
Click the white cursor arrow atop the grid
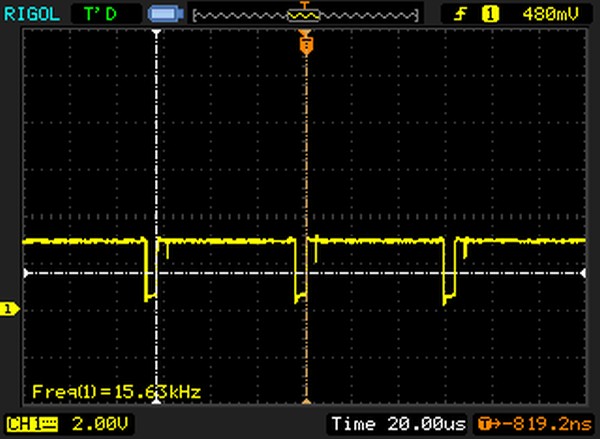point(156,34)
